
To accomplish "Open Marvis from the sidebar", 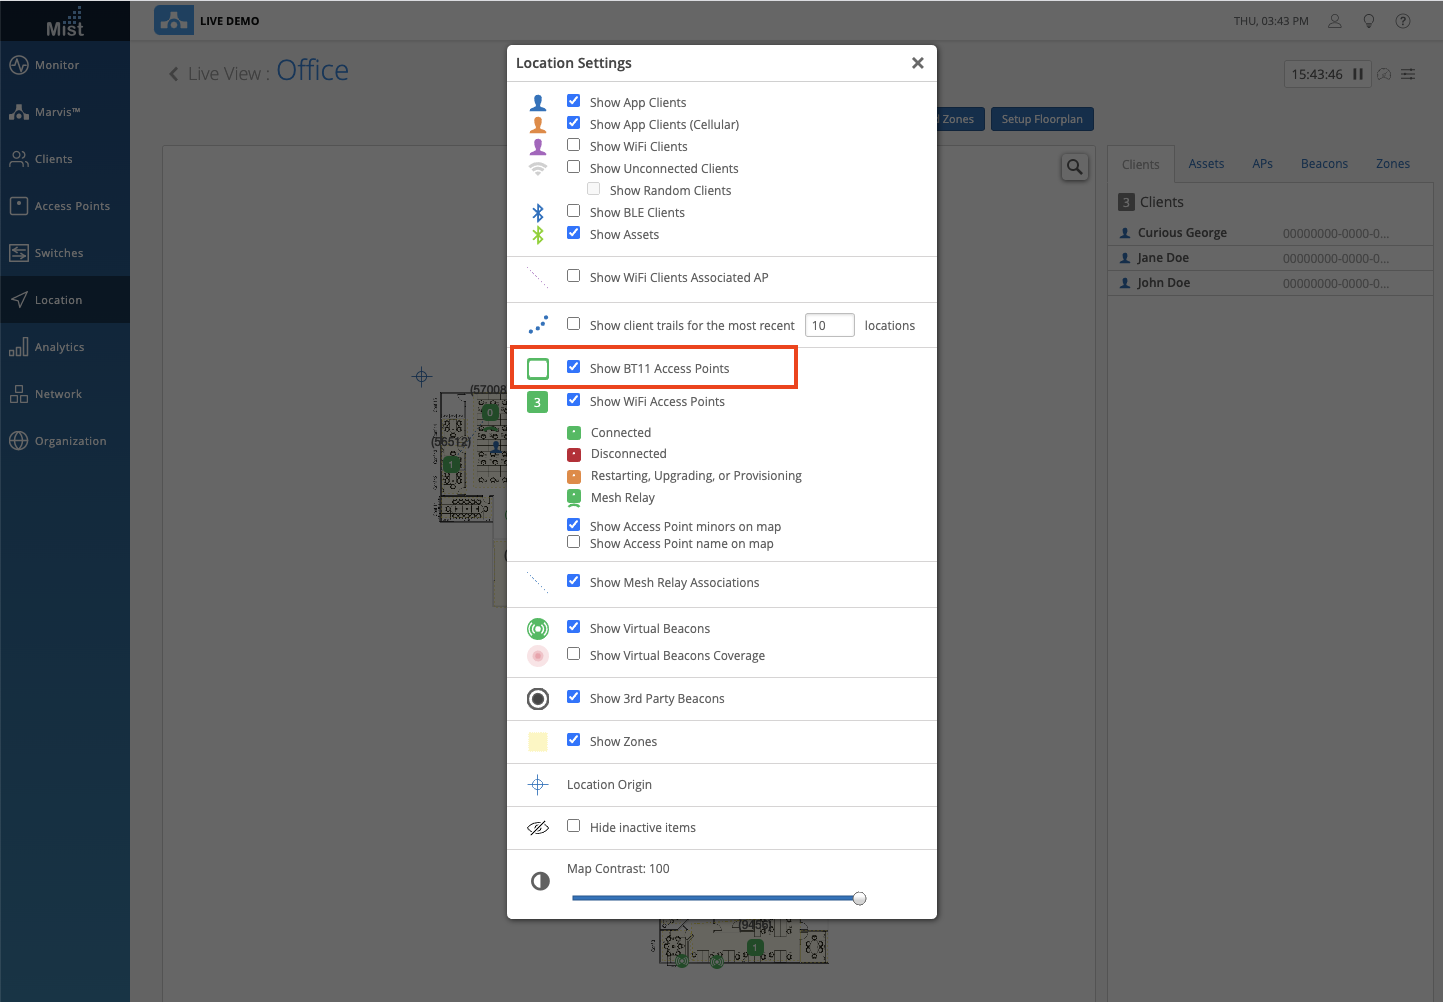I will 57,112.
